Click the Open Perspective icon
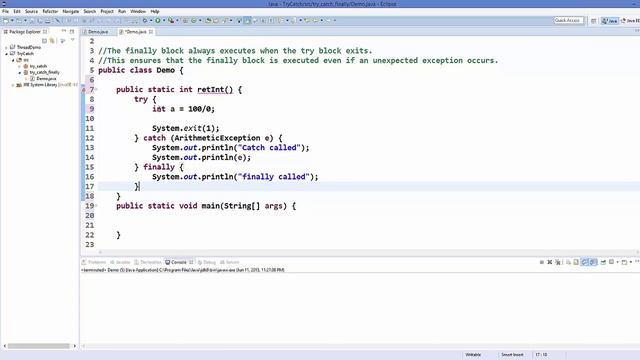Image resolution: width=640 pixels, height=360 pixels. (x=593, y=21)
